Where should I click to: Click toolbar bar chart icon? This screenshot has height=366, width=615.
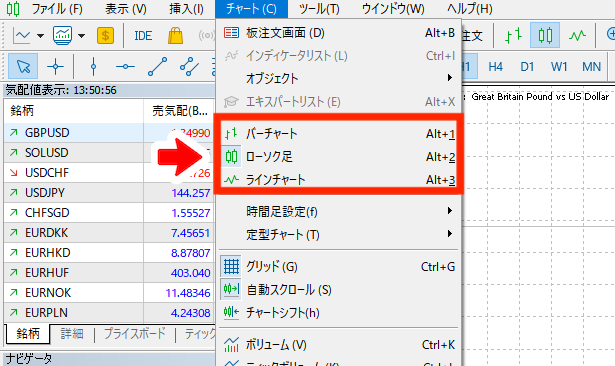(x=513, y=36)
